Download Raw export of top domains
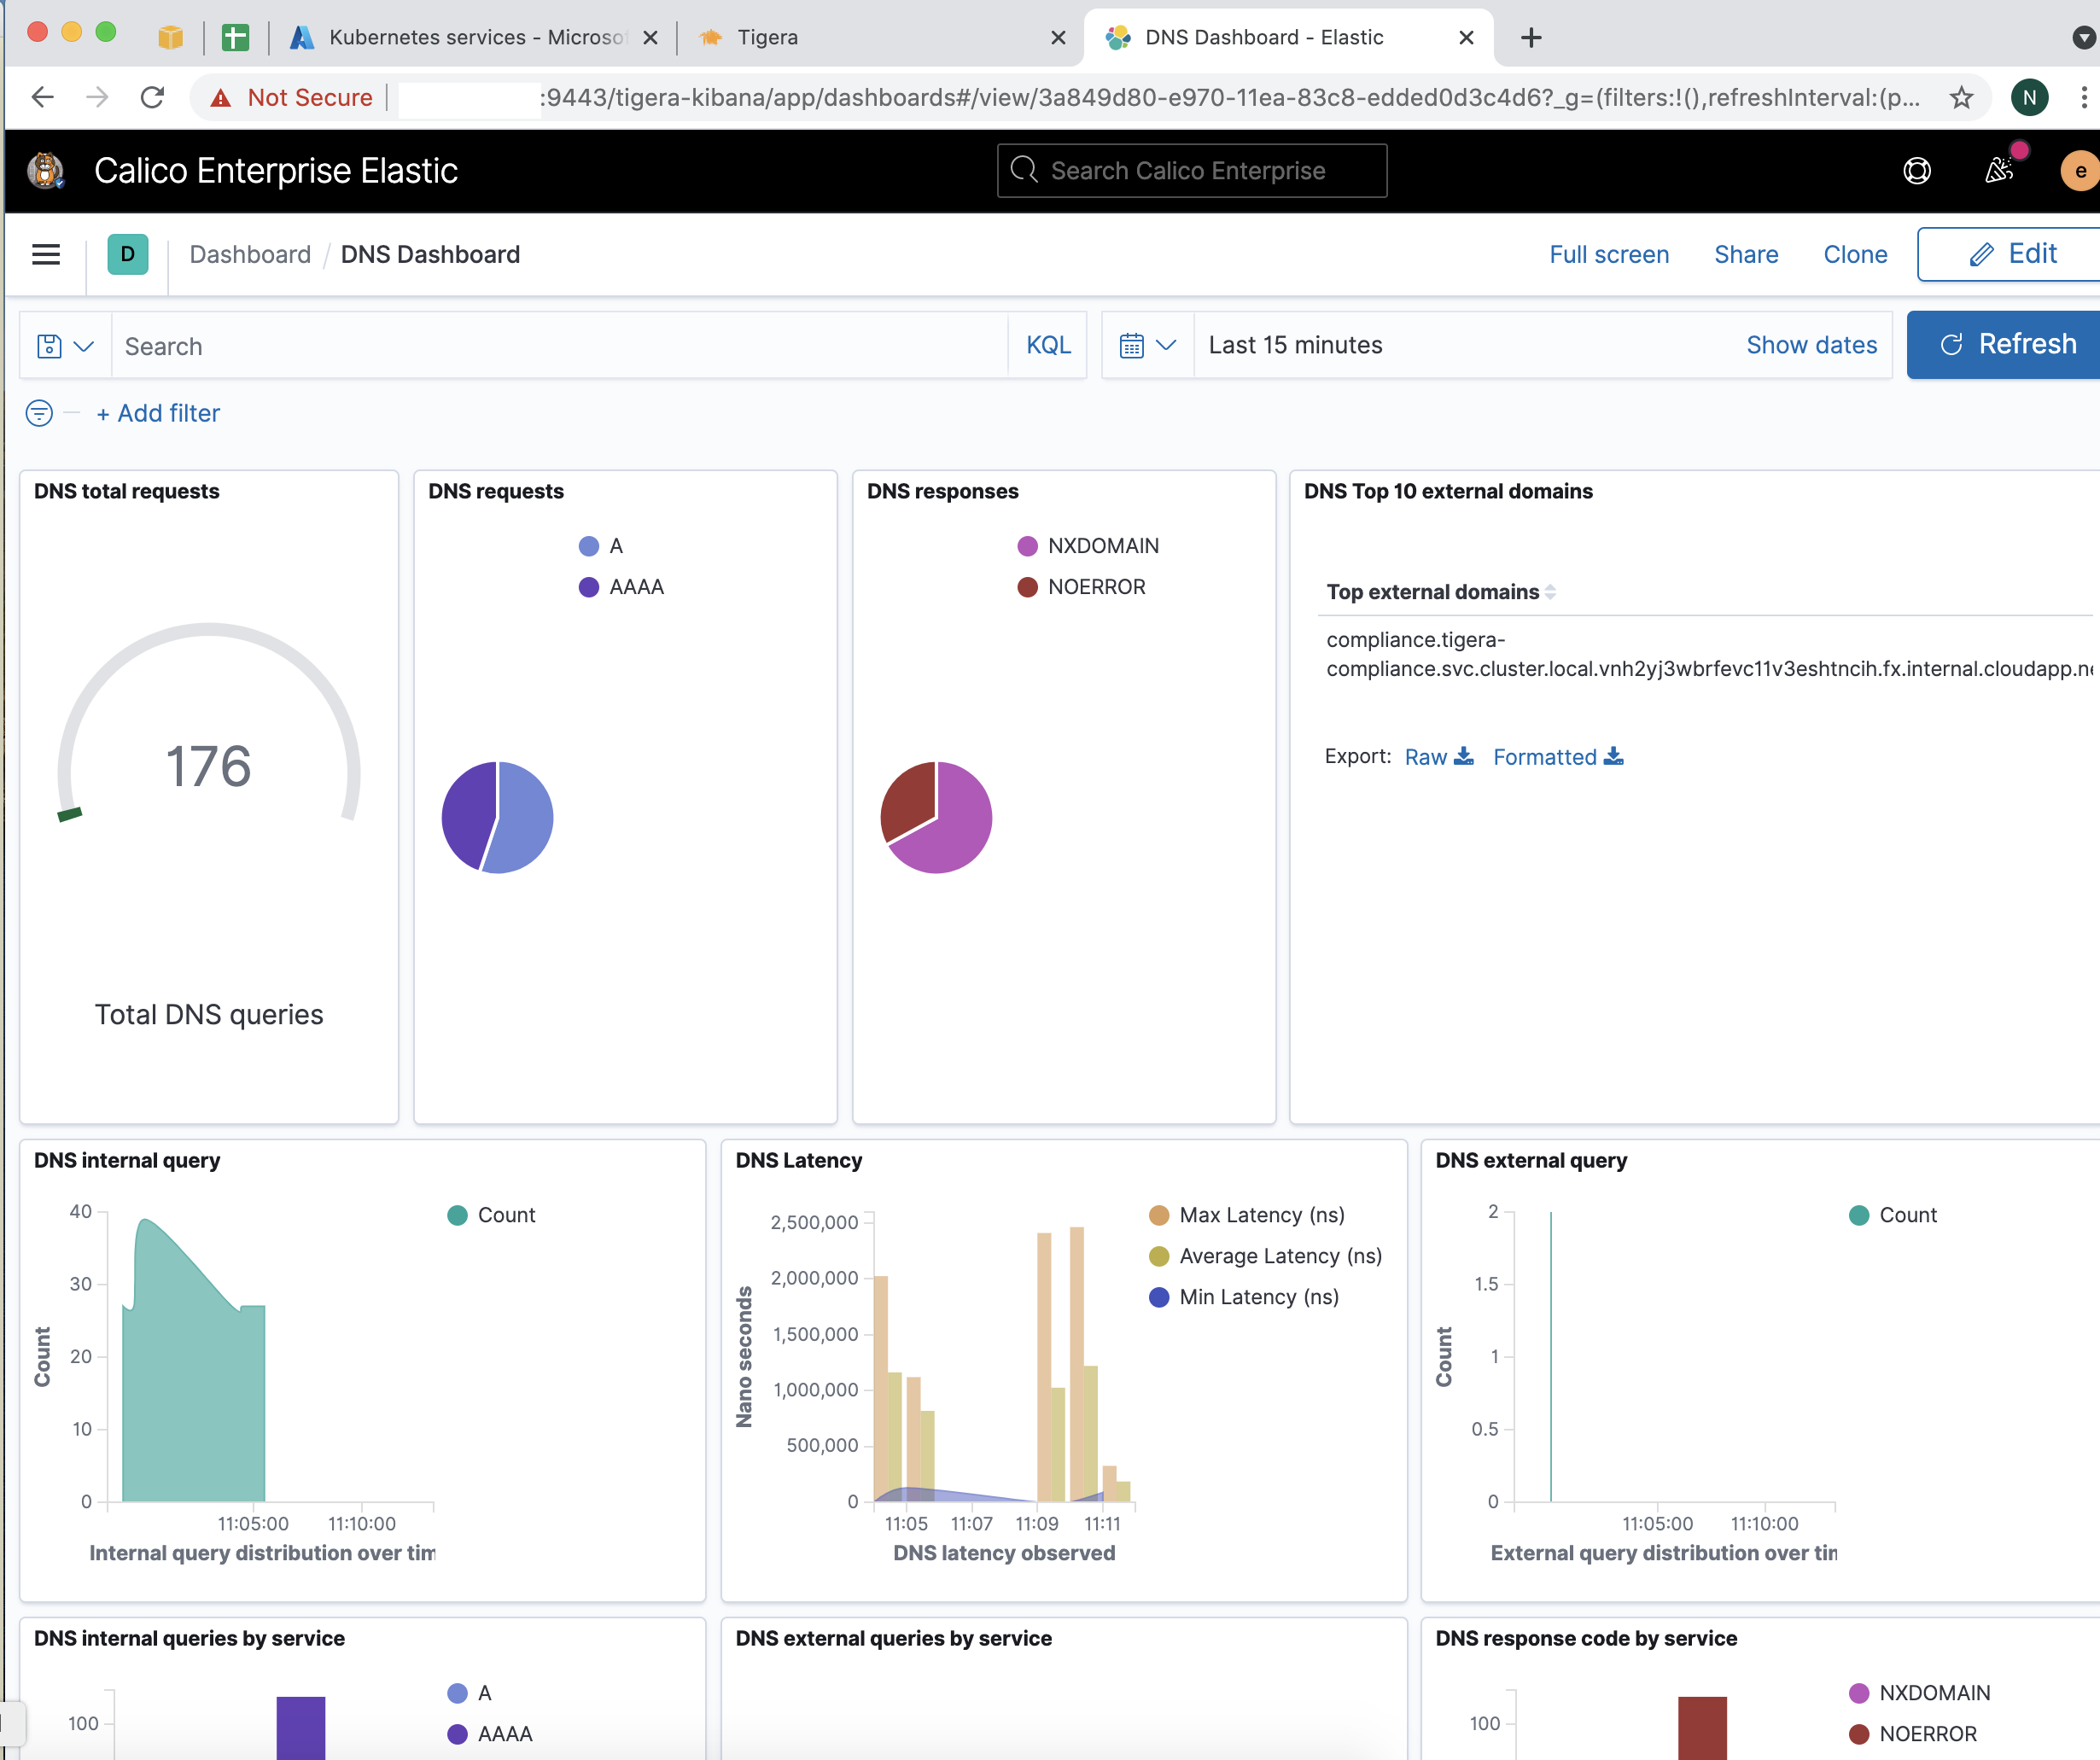This screenshot has width=2100, height=1760. [1438, 757]
